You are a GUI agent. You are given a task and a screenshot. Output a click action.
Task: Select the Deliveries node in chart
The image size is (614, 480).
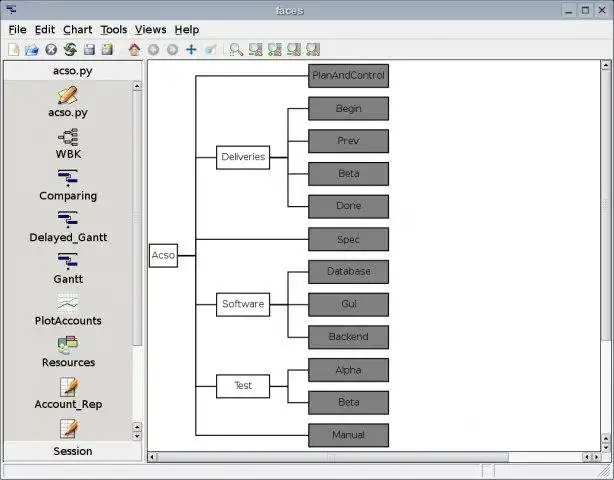(243, 157)
